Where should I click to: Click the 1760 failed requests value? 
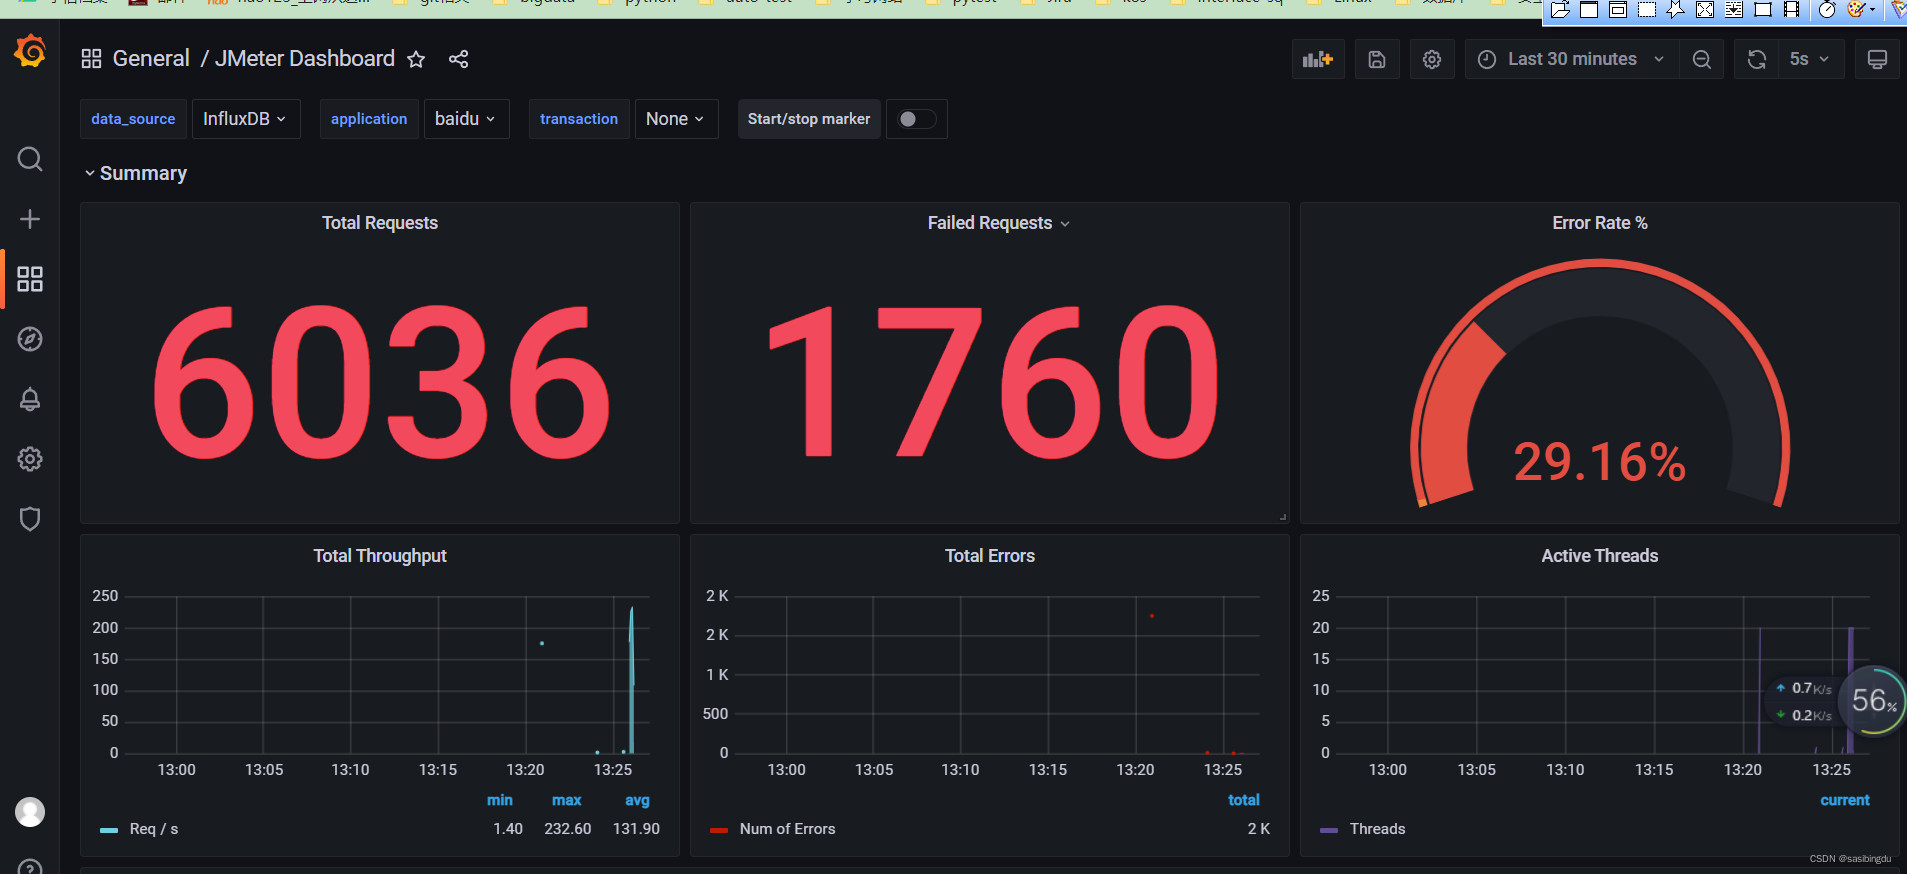click(x=992, y=382)
